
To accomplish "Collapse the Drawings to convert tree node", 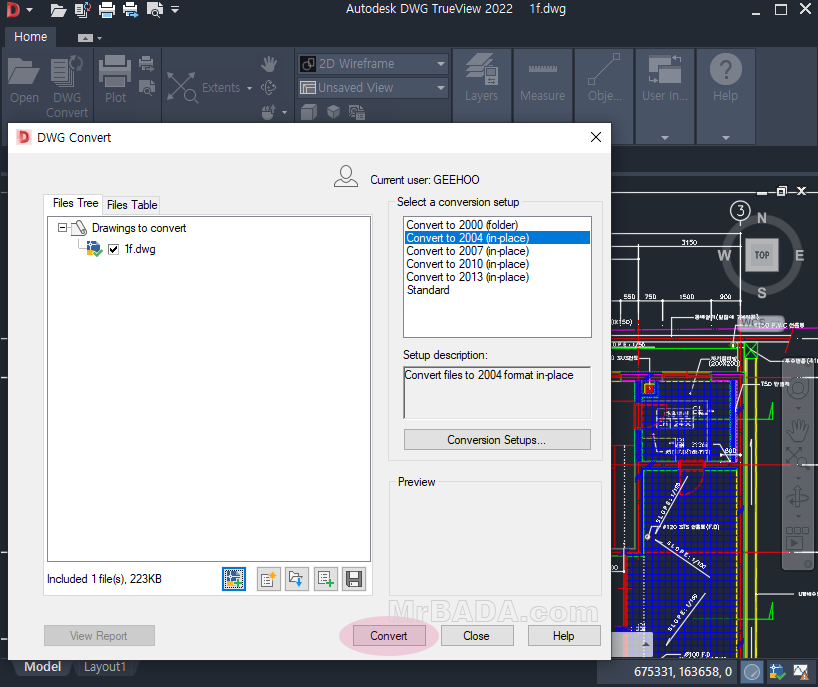I will click(x=63, y=228).
